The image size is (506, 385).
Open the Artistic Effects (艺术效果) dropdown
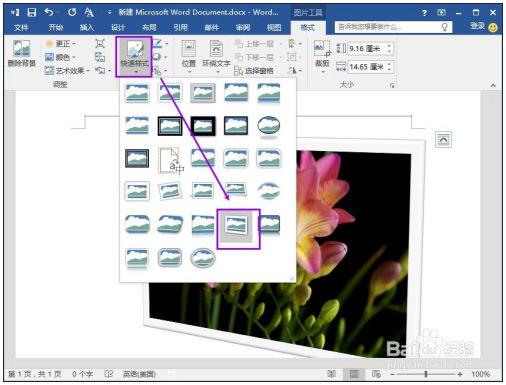(67, 71)
